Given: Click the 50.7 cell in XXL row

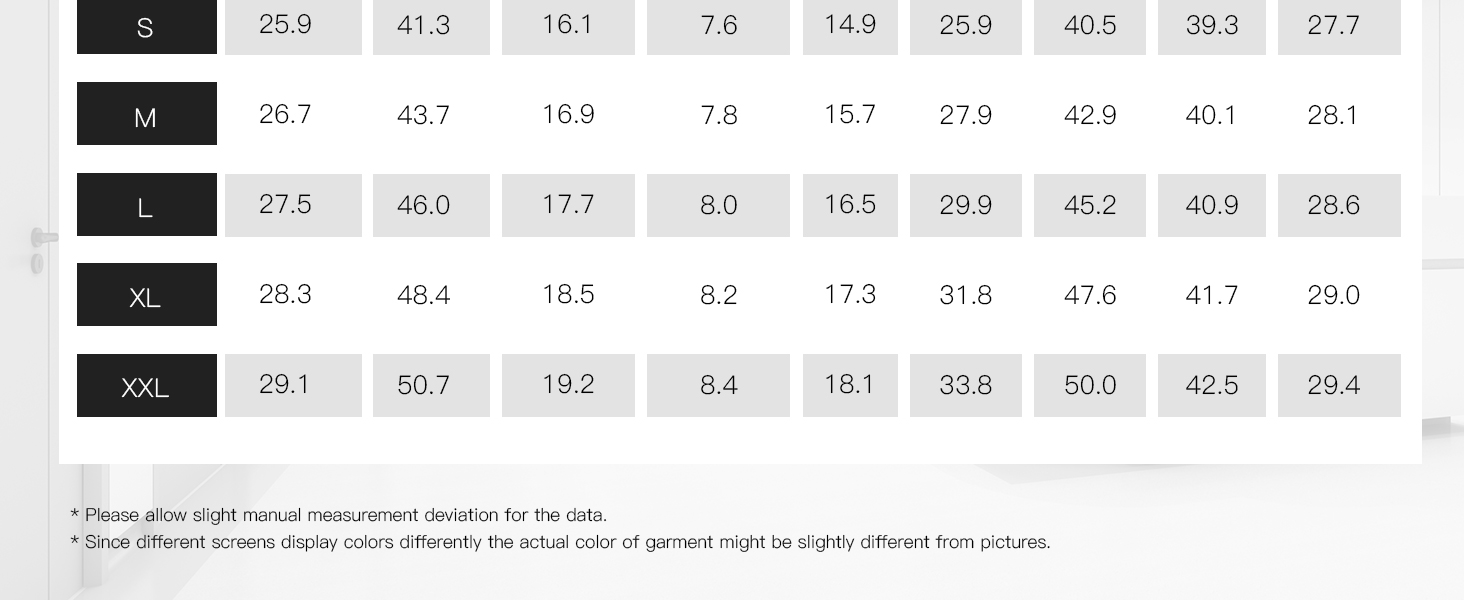Looking at the screenshot, I should (x=424, y=385).
